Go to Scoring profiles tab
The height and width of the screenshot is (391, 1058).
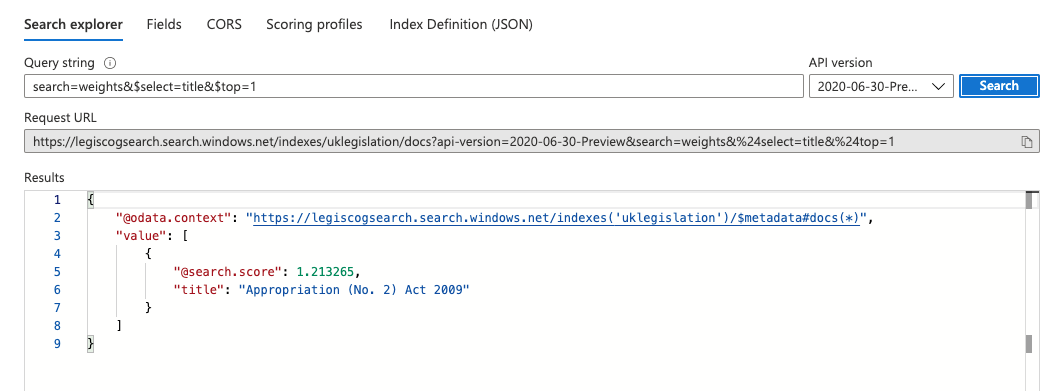(314, 24)
